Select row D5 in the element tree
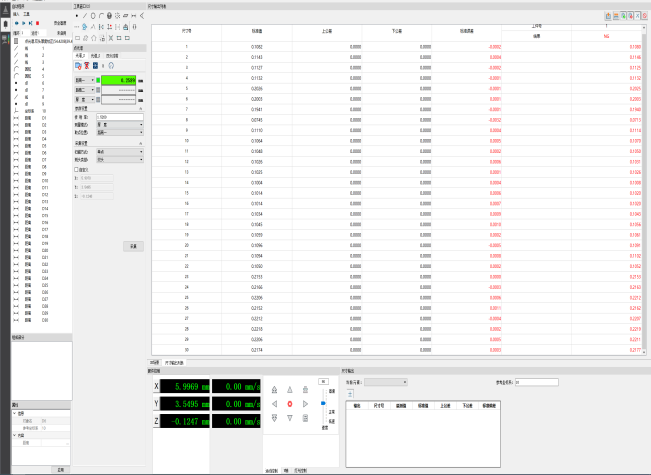The image size is (651, 475). click(44, 143)
